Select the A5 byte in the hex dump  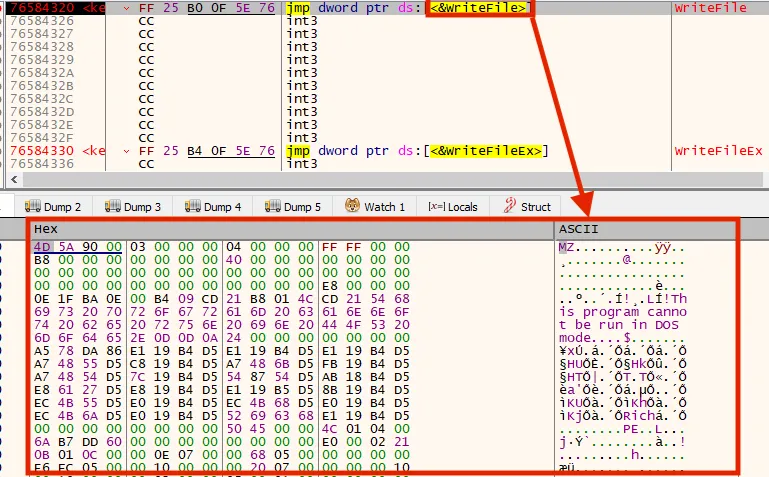[x=42, y=351]
